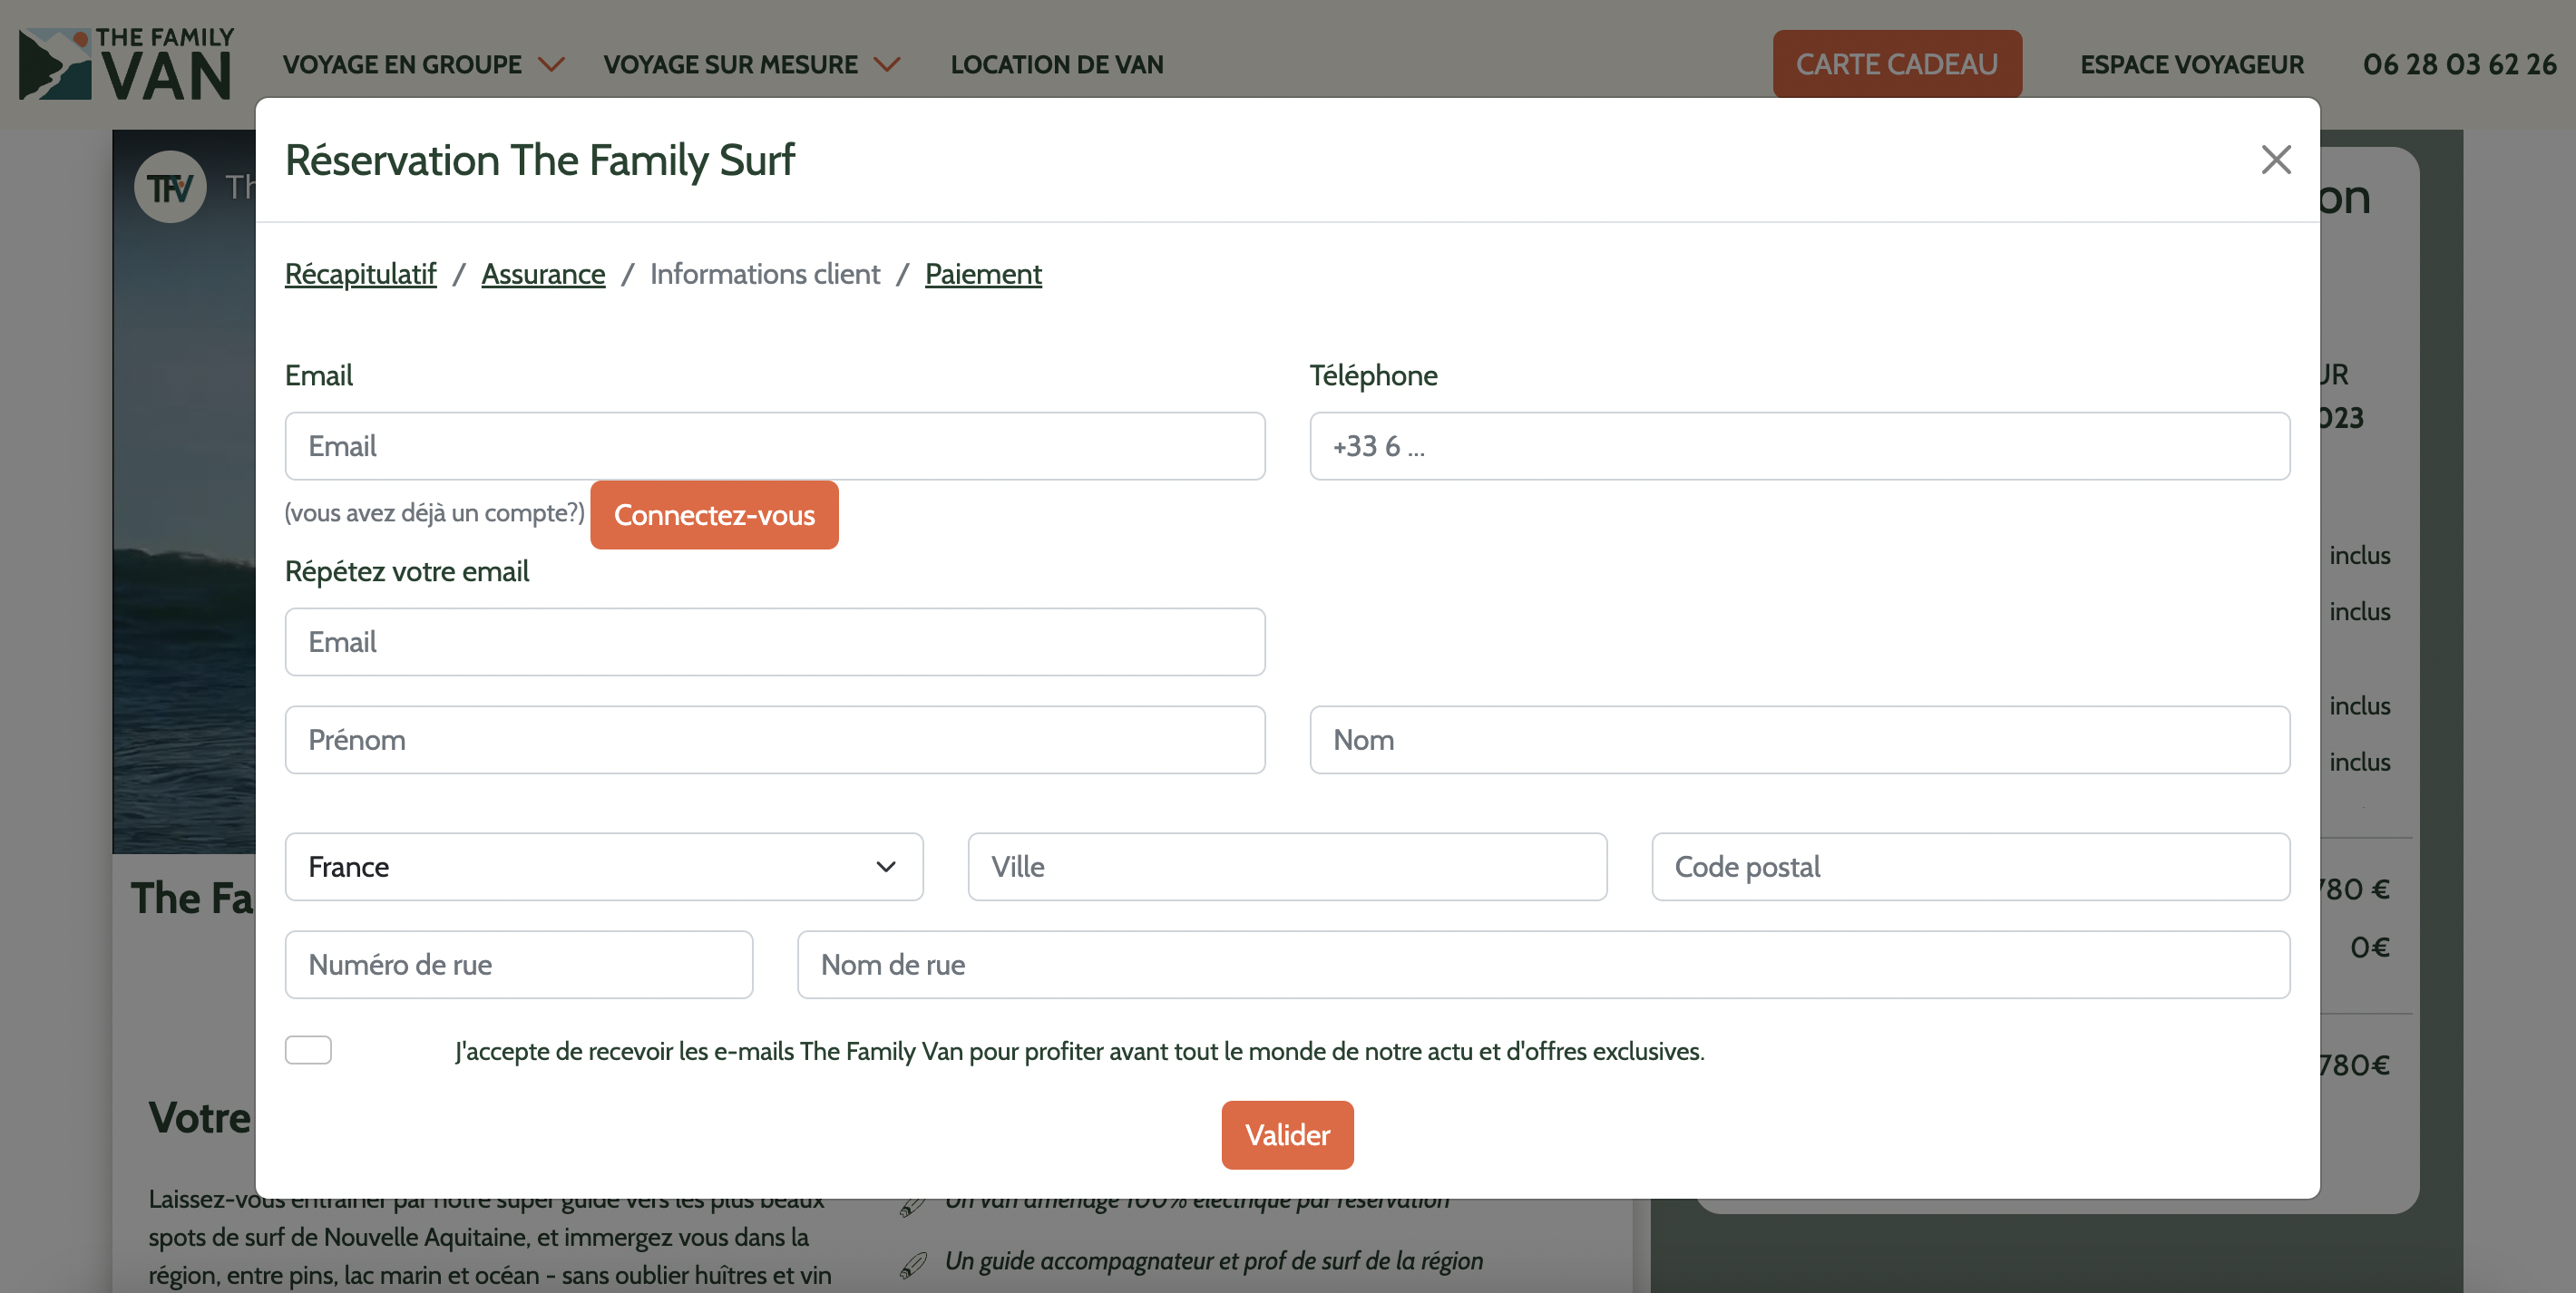
Task: Expand the Voyage sur mesure chevron
Action: pyautogui.click(x=887, y=65)
